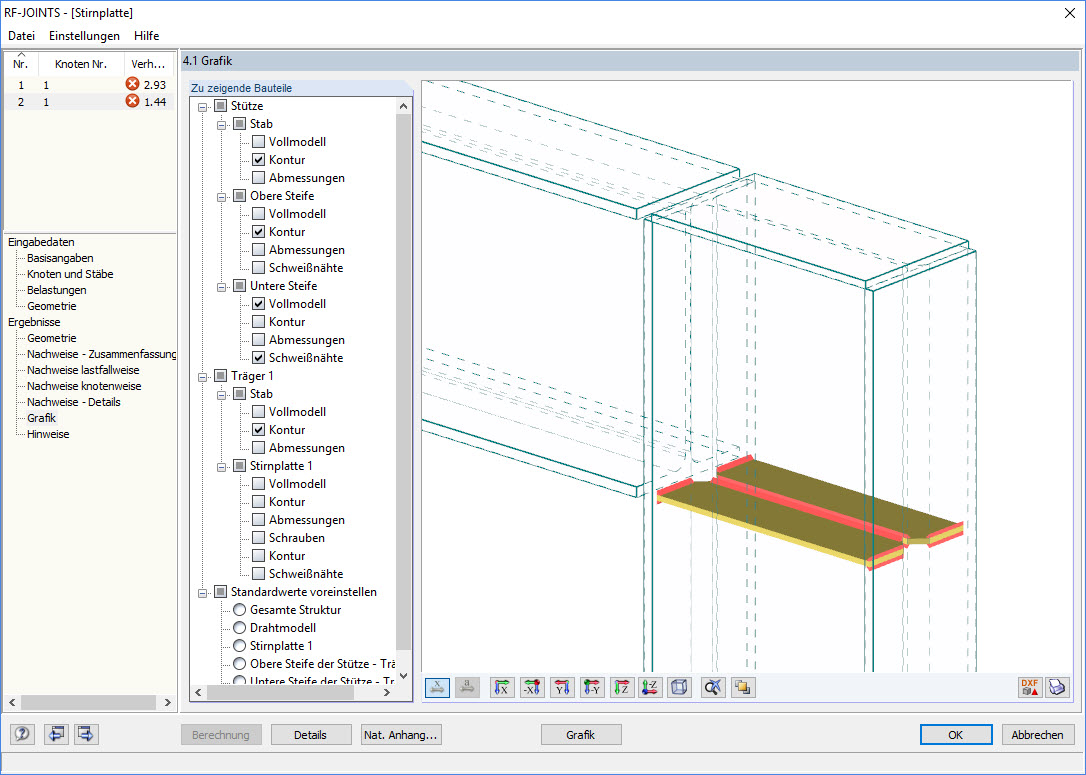This screenshot has width=1086, height=775.
Task: Set view against Y direction (-Y)
Action: (x=591, y=688)
